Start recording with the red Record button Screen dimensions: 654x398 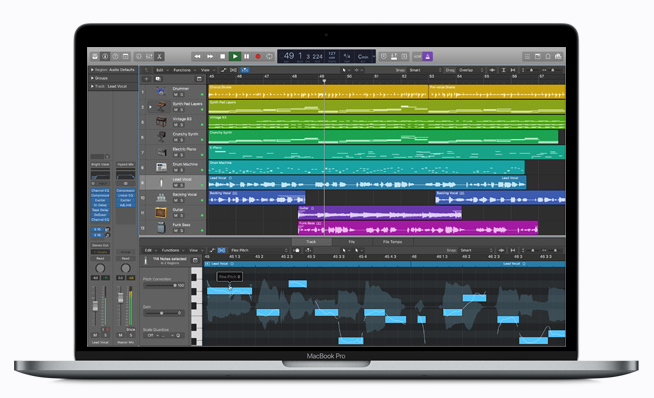click(x=258, y=56)
